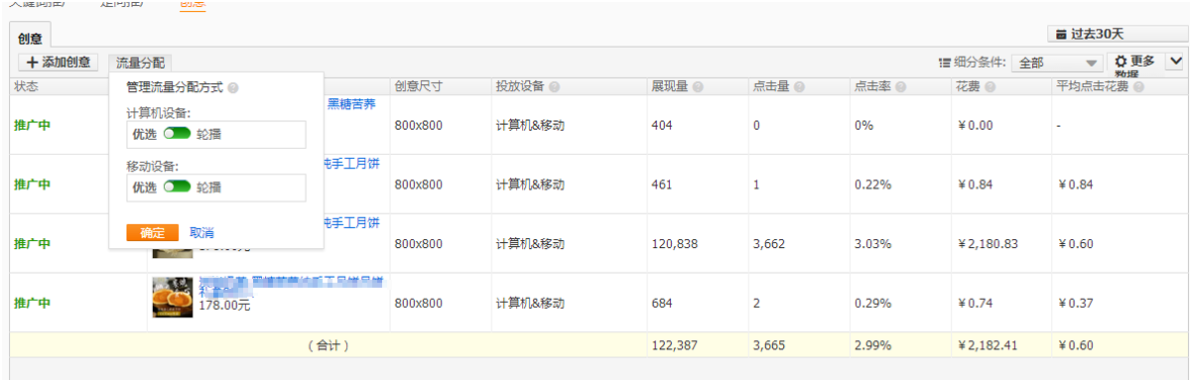Toggle 计算机设备 优选/轮播 switch
This screenshot has height=380, width=1190.
click(177, 133)
